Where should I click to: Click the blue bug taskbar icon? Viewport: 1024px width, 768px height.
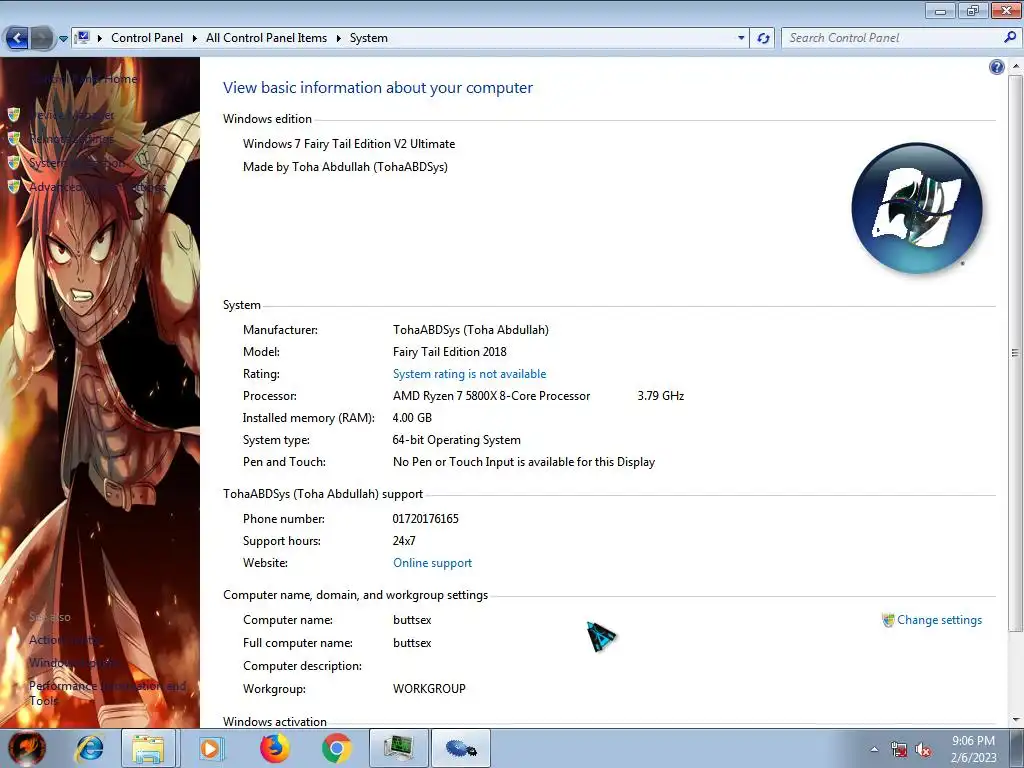pyautogui.click(x=460, y=748)
